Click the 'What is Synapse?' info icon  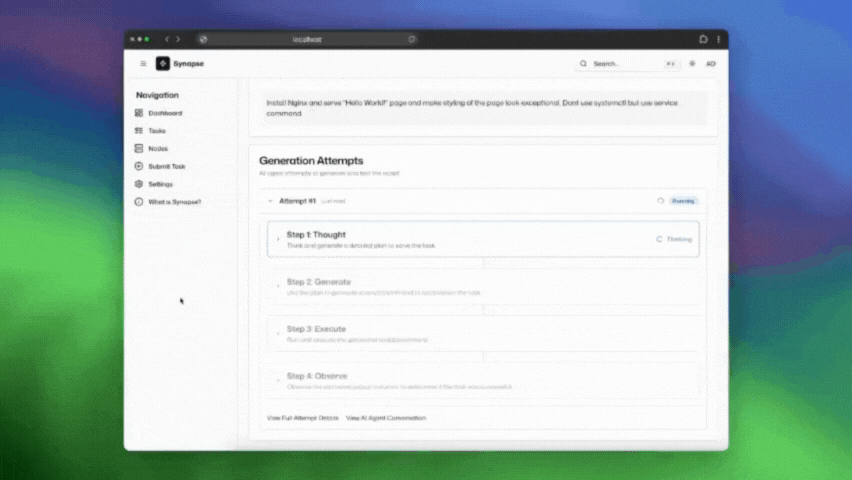tap(139, 202)
